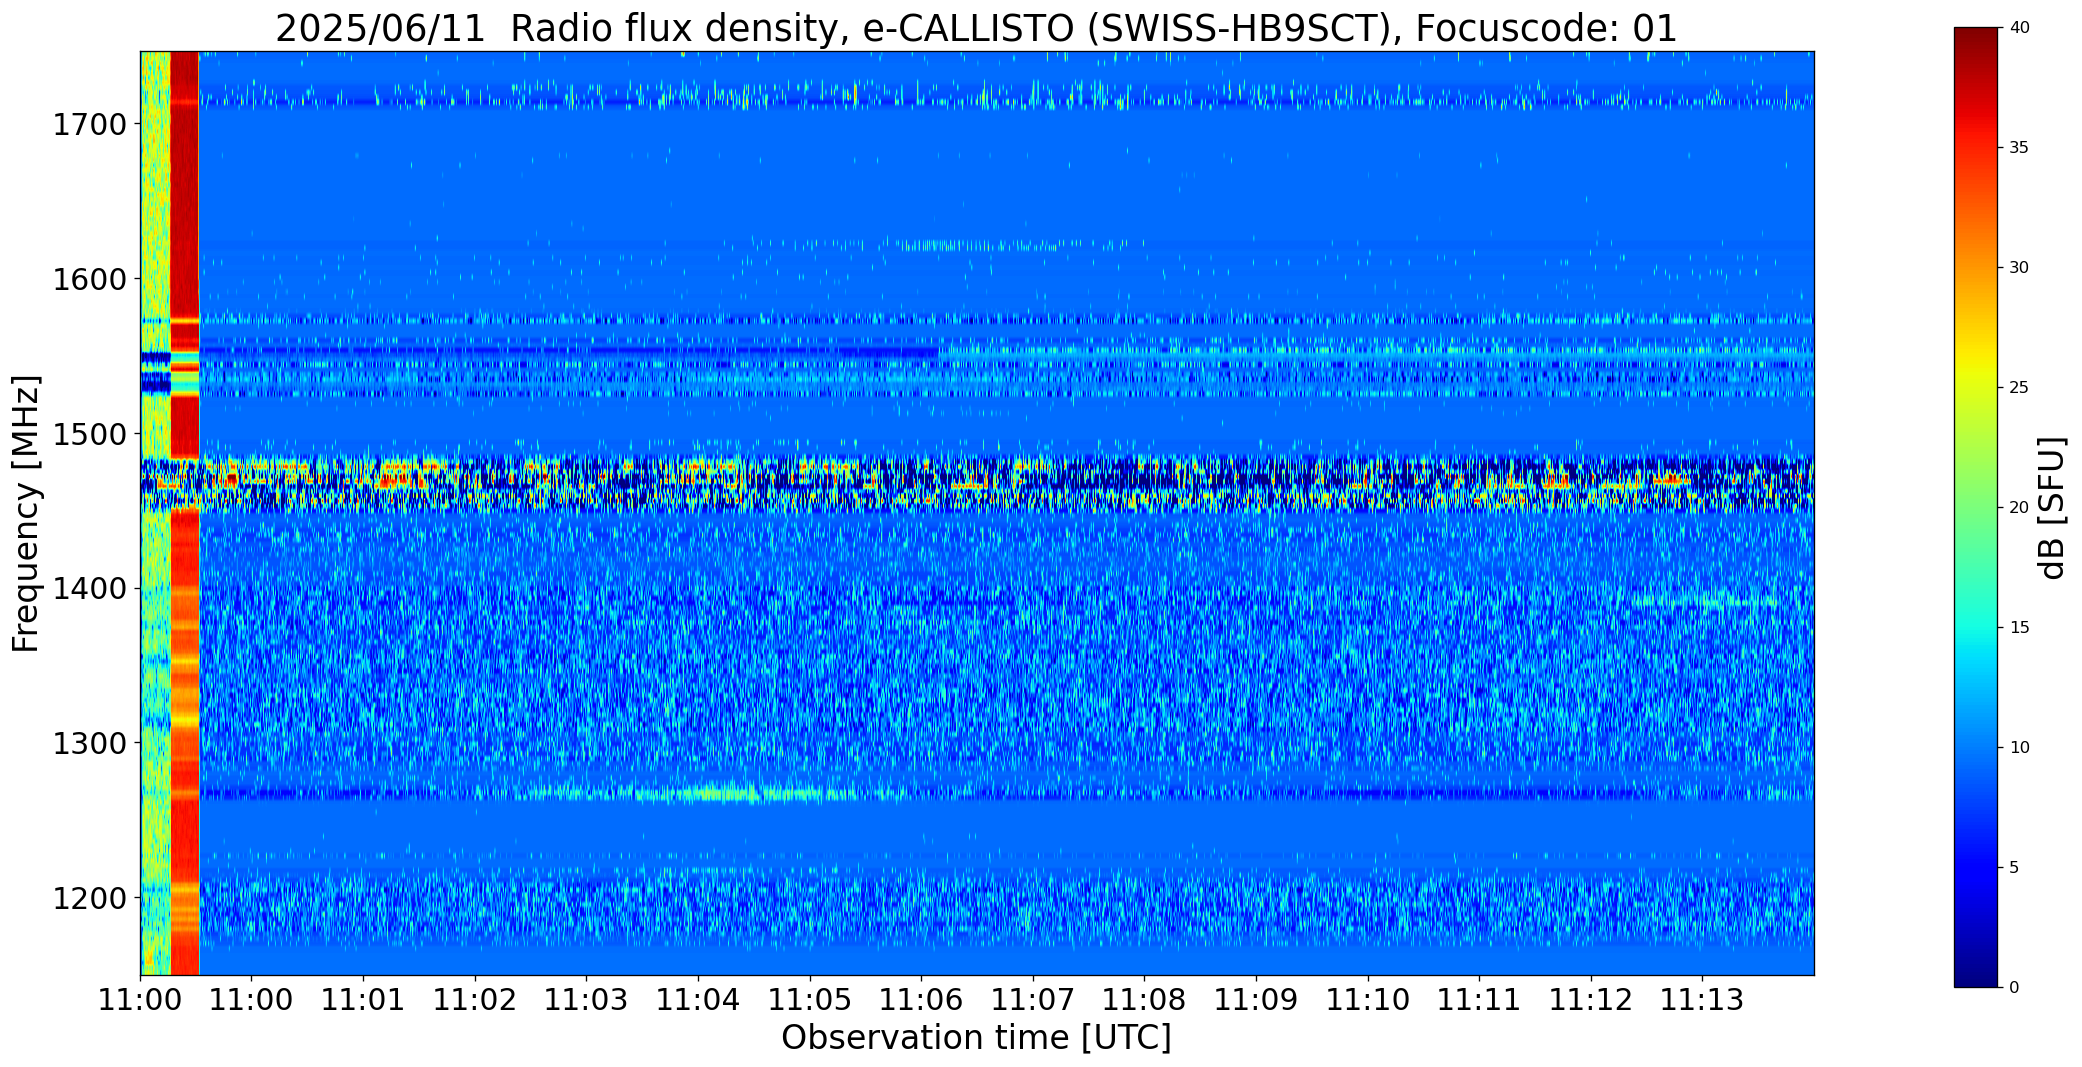Click the 'Frequency [MHz]' y-axis label

(26, 514)
